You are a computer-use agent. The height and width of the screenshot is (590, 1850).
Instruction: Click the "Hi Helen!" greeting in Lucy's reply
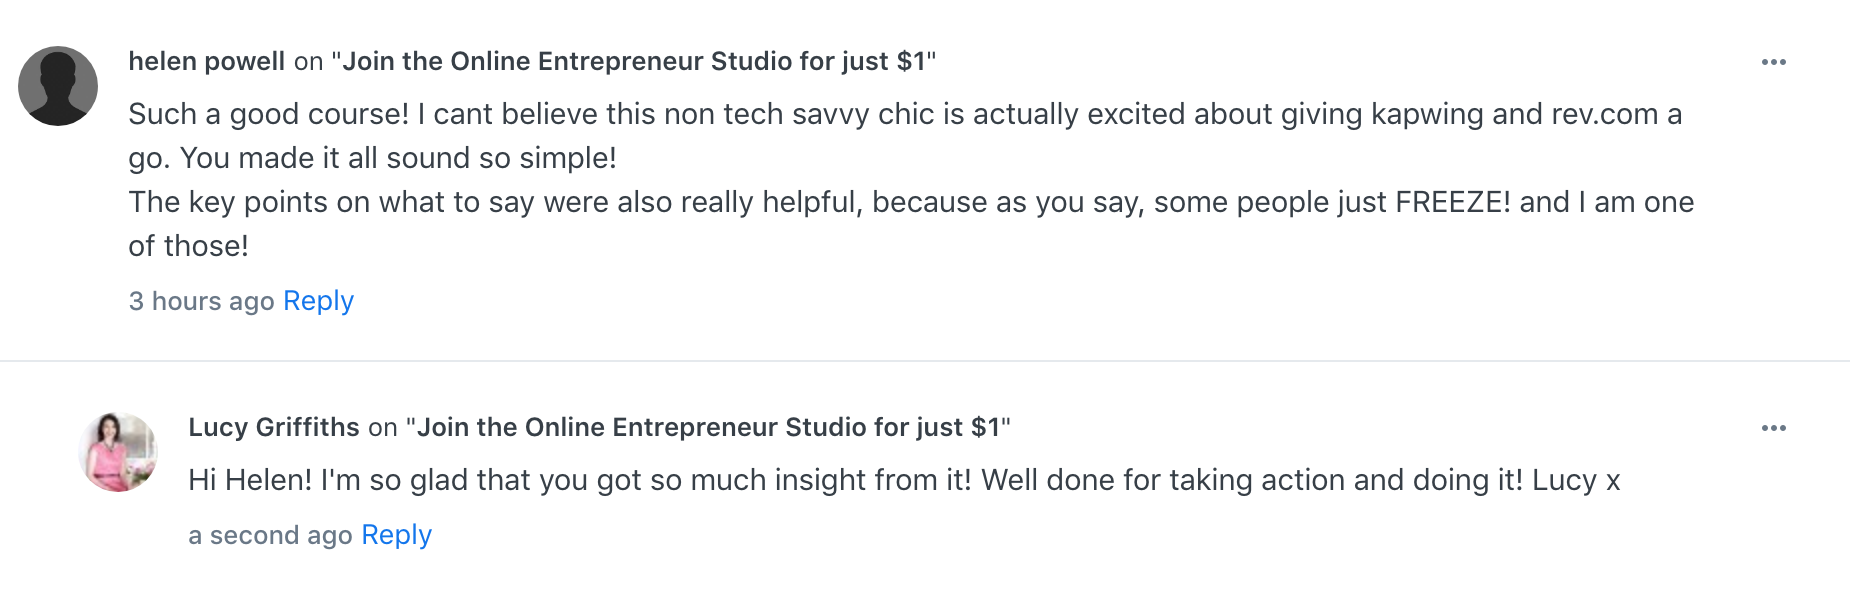click(x=250, y=480)
